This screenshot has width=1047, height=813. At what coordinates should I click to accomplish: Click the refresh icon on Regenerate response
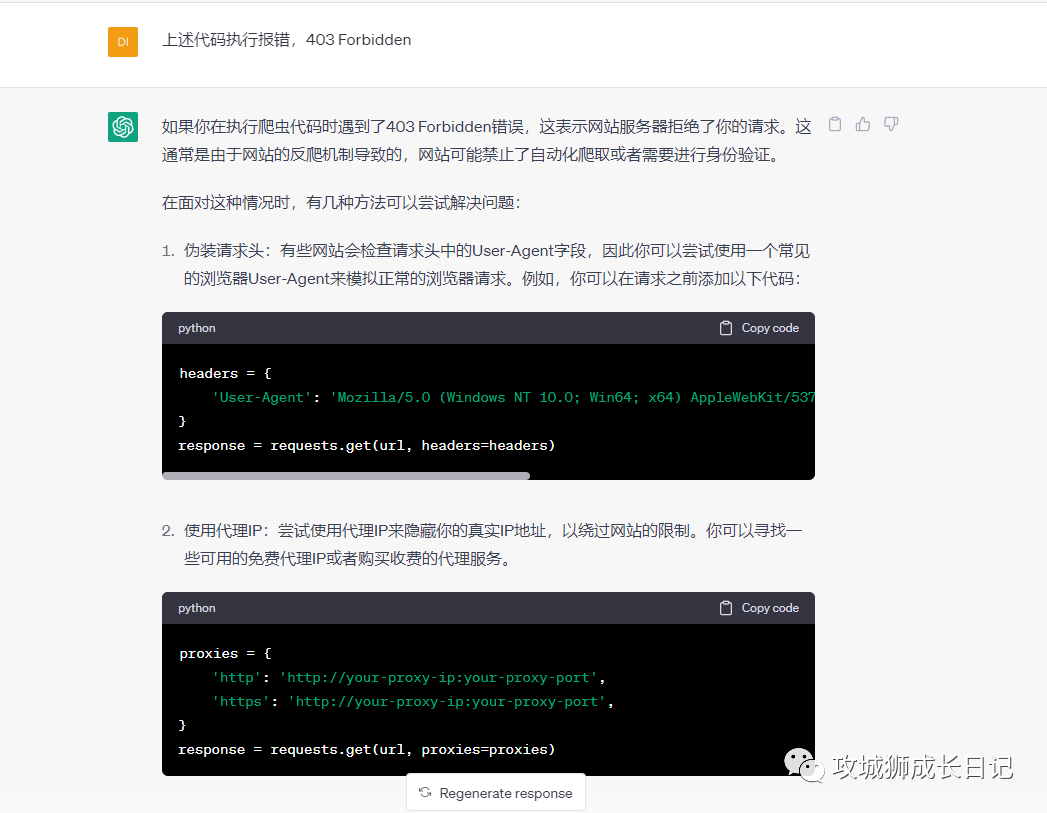(425, 793)
